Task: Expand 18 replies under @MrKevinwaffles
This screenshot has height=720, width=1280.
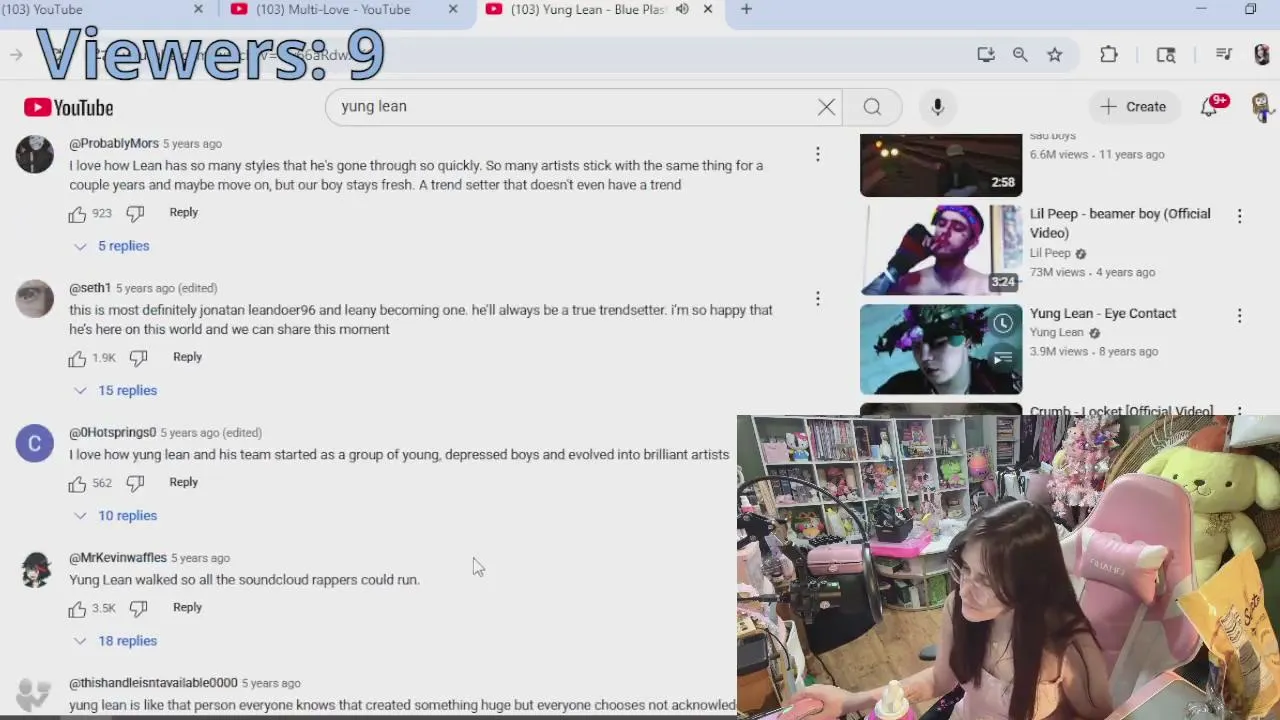Action: [x=115, y=641]
